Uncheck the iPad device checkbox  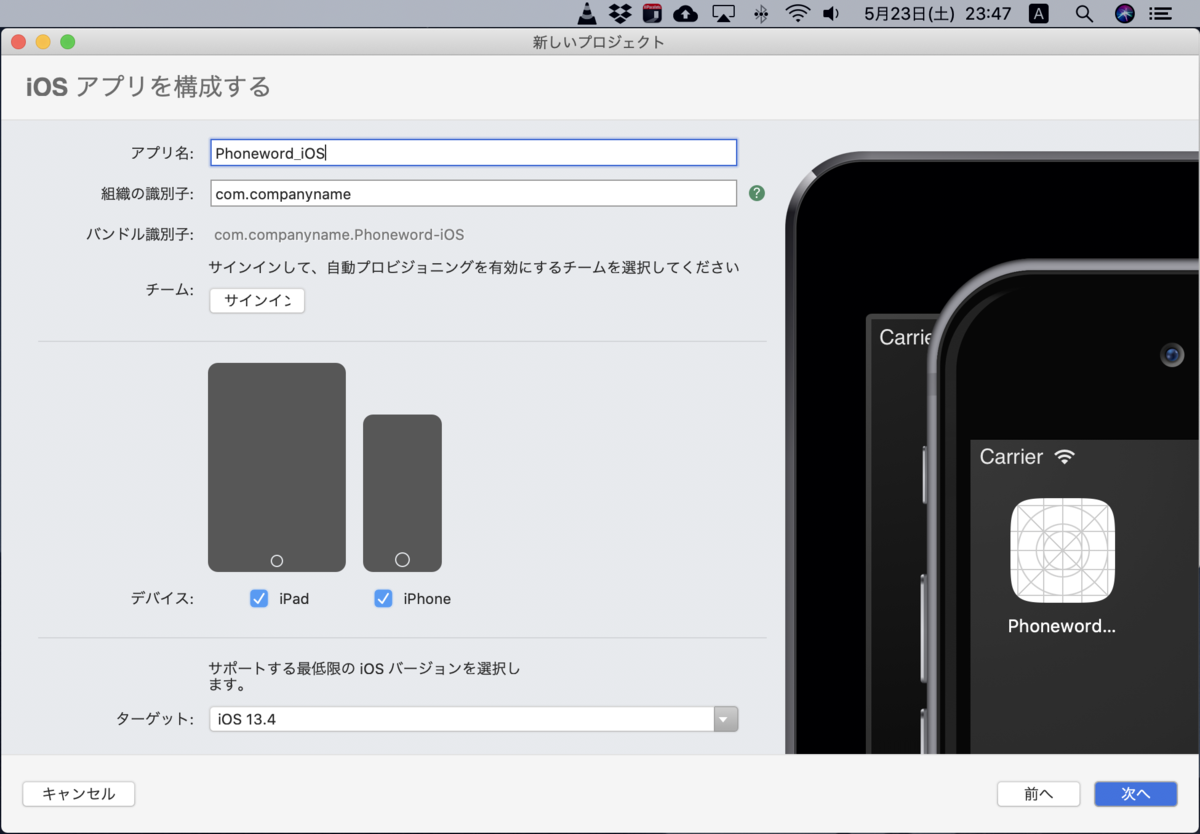pyautogui.click(x=259, y=598)
